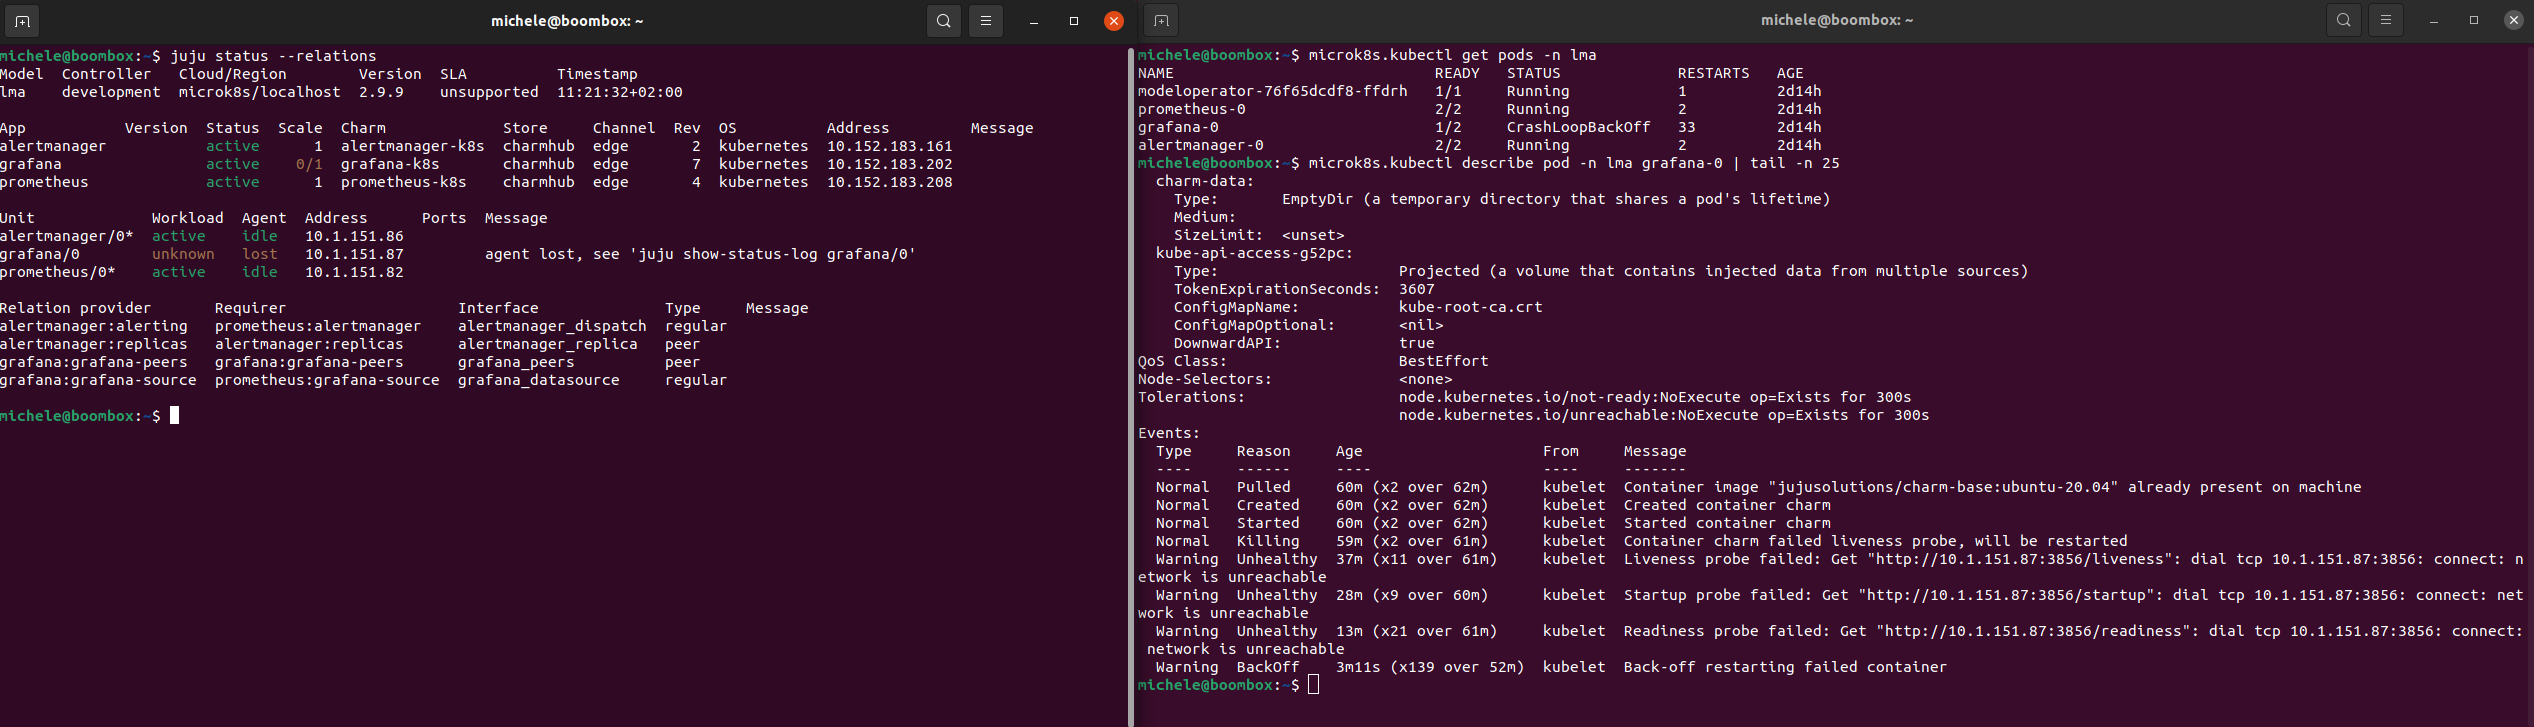Close the left terminal with orange button

[1113, 21]
